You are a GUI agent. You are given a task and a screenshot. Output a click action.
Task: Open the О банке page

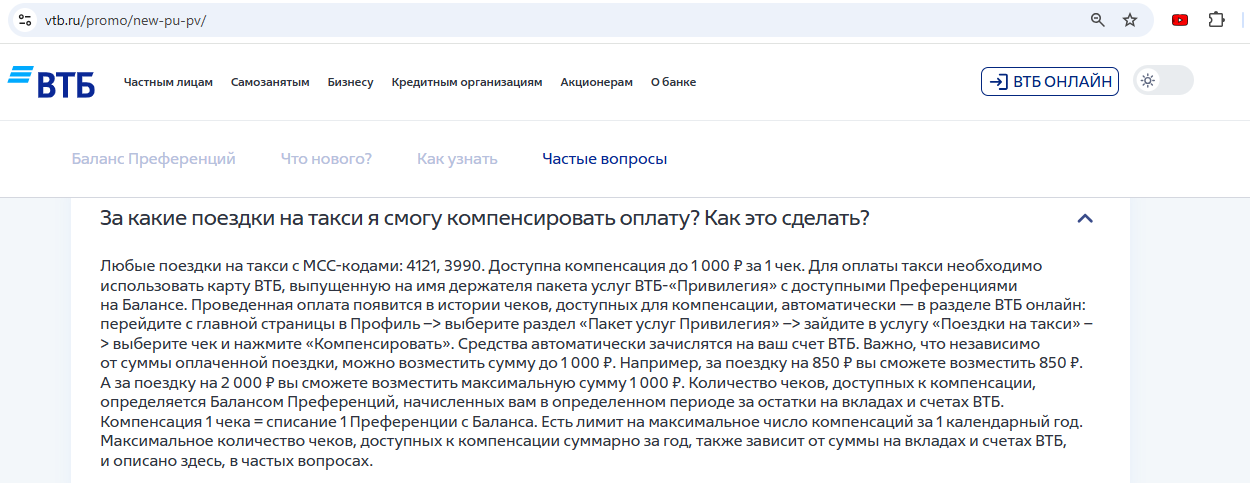[673, 82]
